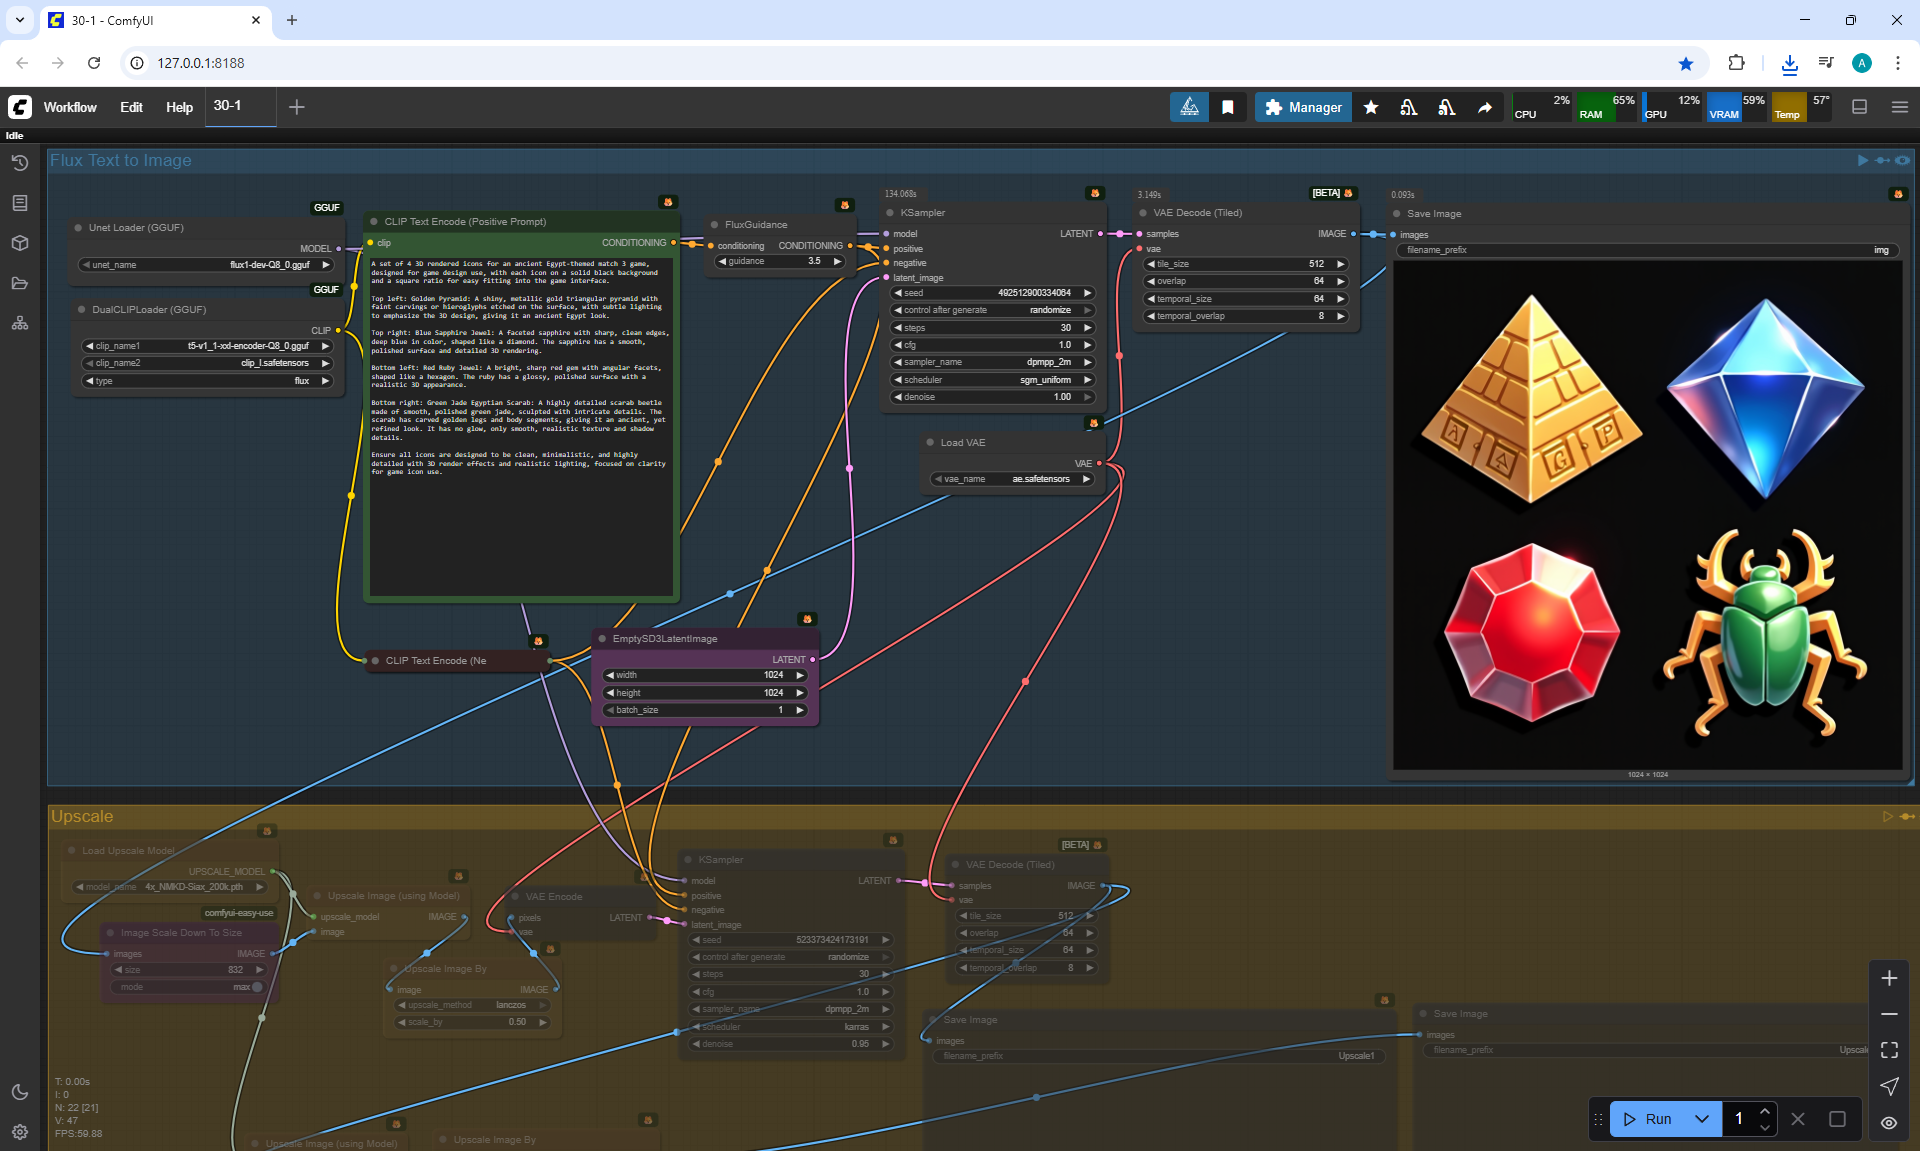
Task: Toggle the bottom panel icon
Action: coord(1860,107)
